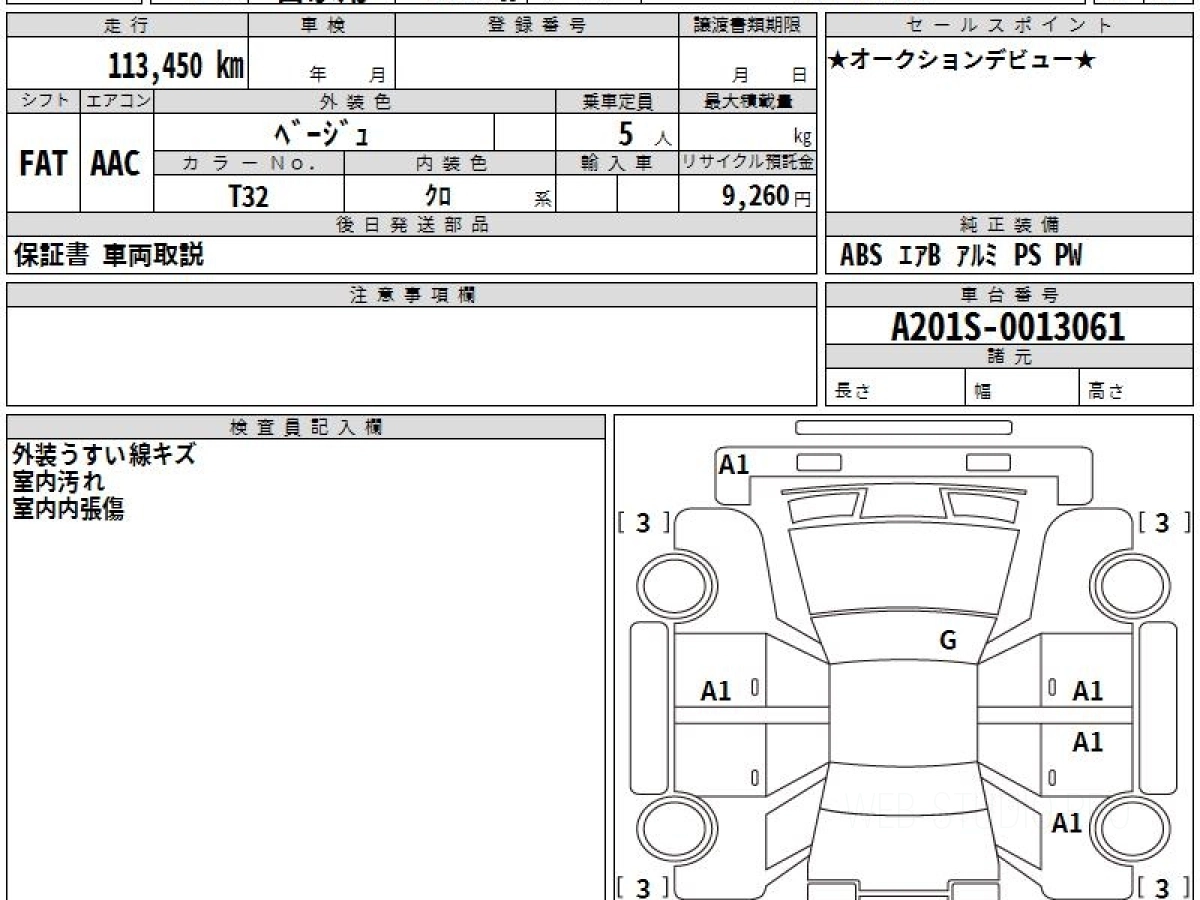This screenshot has height=900, width=1200.
Task: Select the ★オークションデビュー★ sales point text
Action: click(962, 61)
